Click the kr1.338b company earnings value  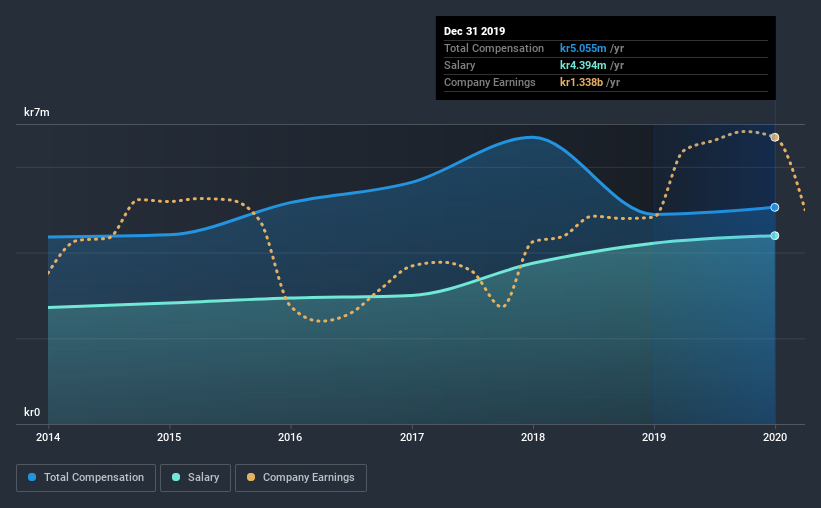click(x=581, y=82)
